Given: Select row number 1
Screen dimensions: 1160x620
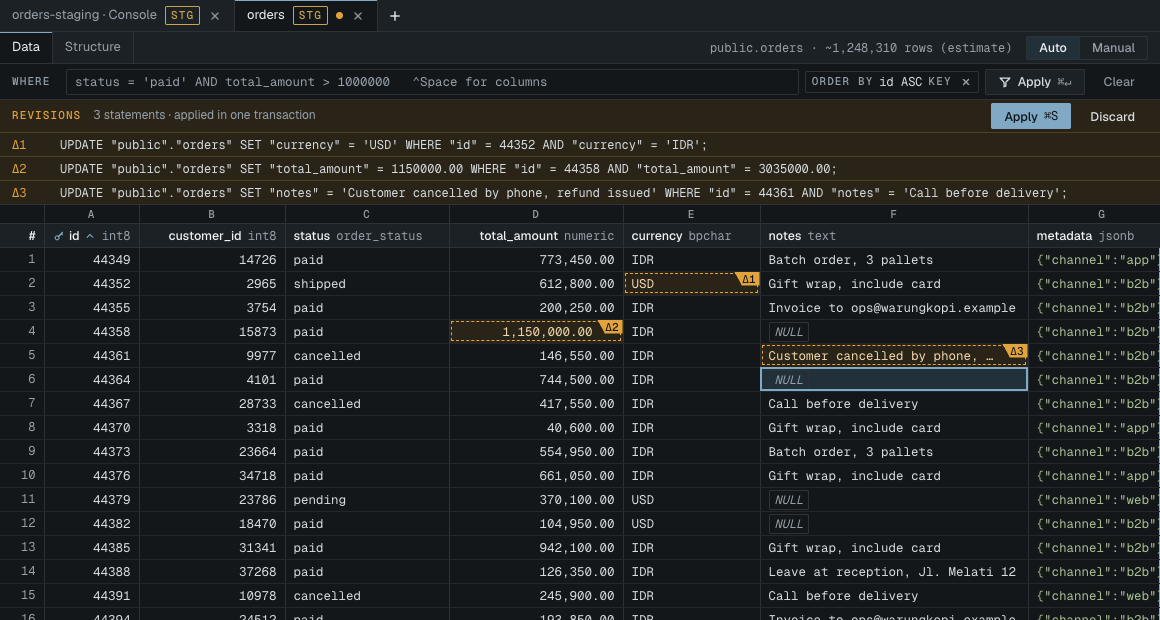Looking at the screenshot, I should [x=22, y=260].
